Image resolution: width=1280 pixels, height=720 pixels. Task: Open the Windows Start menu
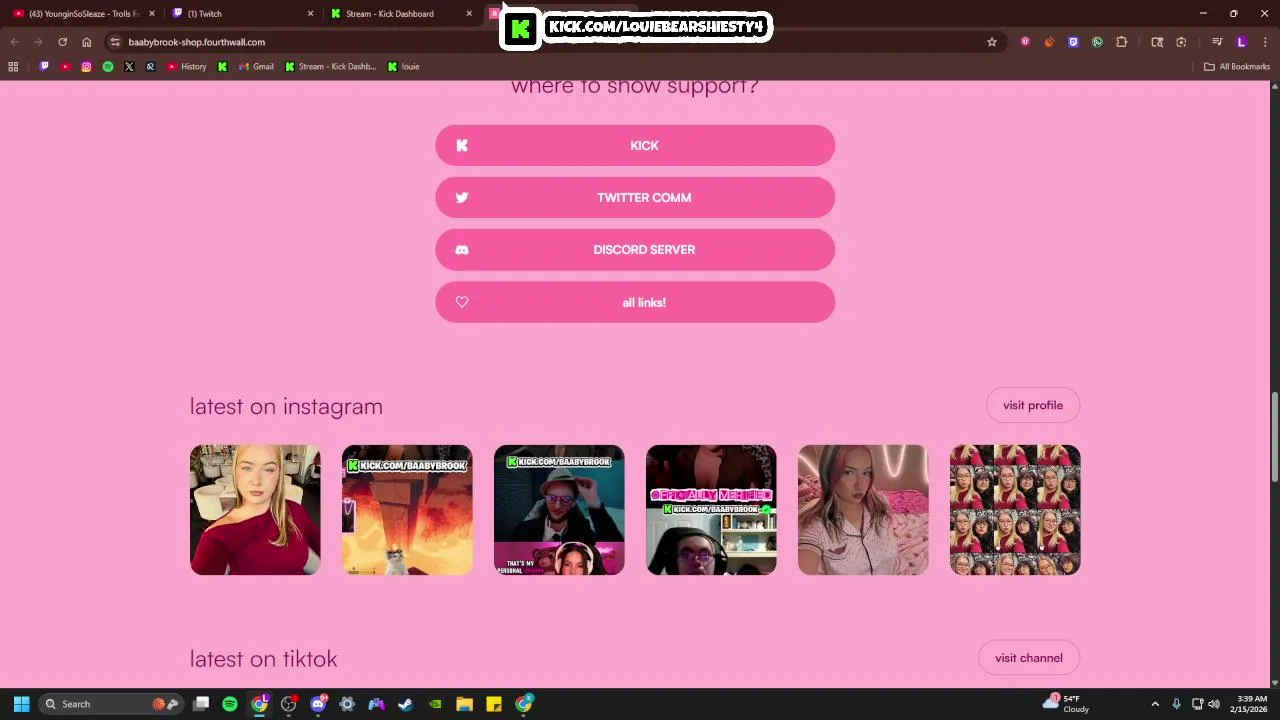click(21, 704)
